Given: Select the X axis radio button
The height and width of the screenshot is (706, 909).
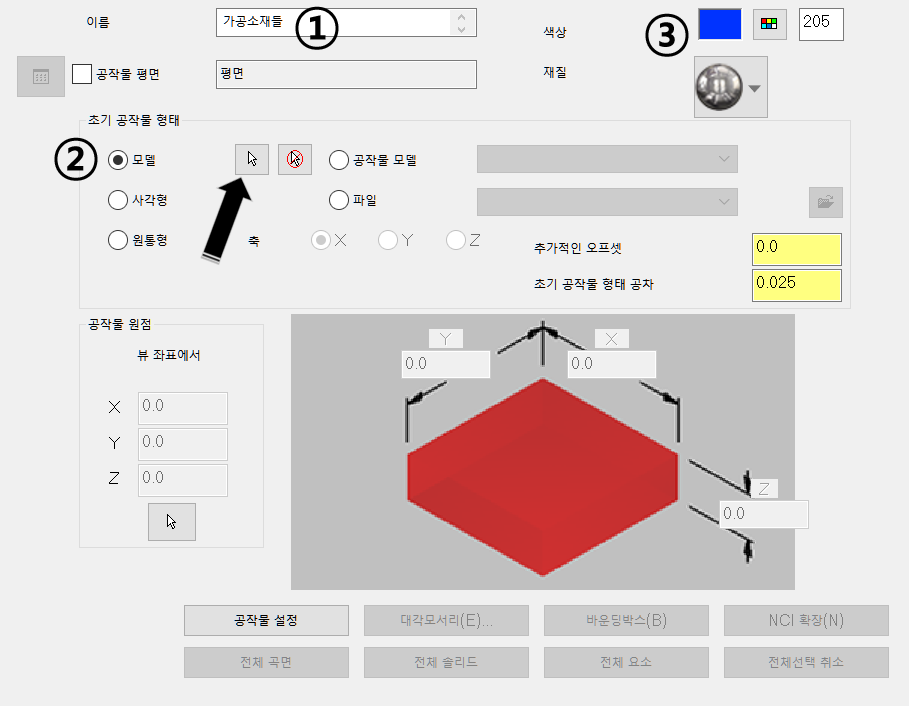Looking at the screenshot, I should 321,240.
